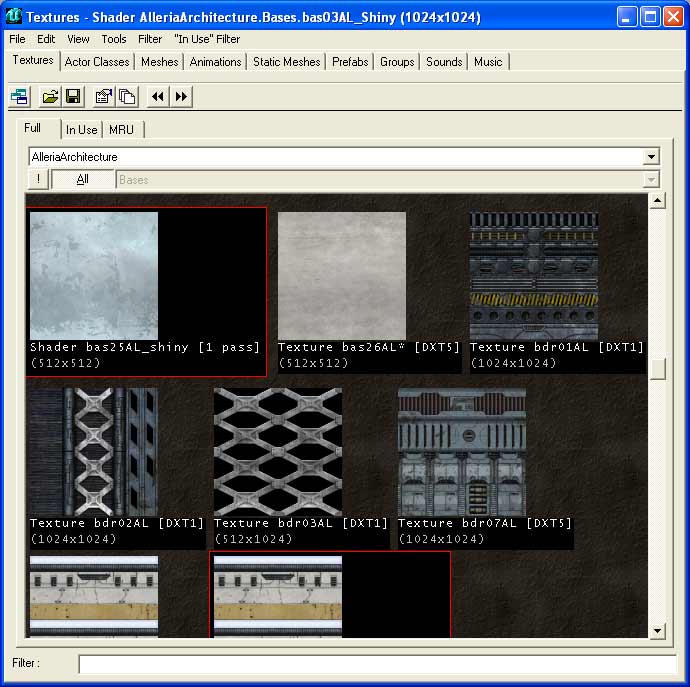Screen dimensions: 690x687
Task: Click the "(512x1024)" size text under bdr03AL
Action: tap(253, 539)
